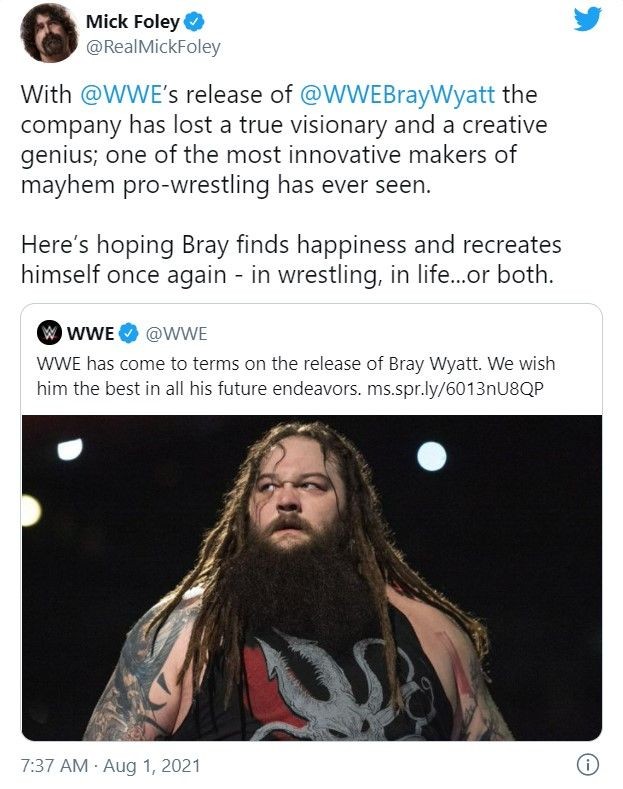Click the tweet's first paragraph text
623x789 pixels.
(x=284, y=140)
